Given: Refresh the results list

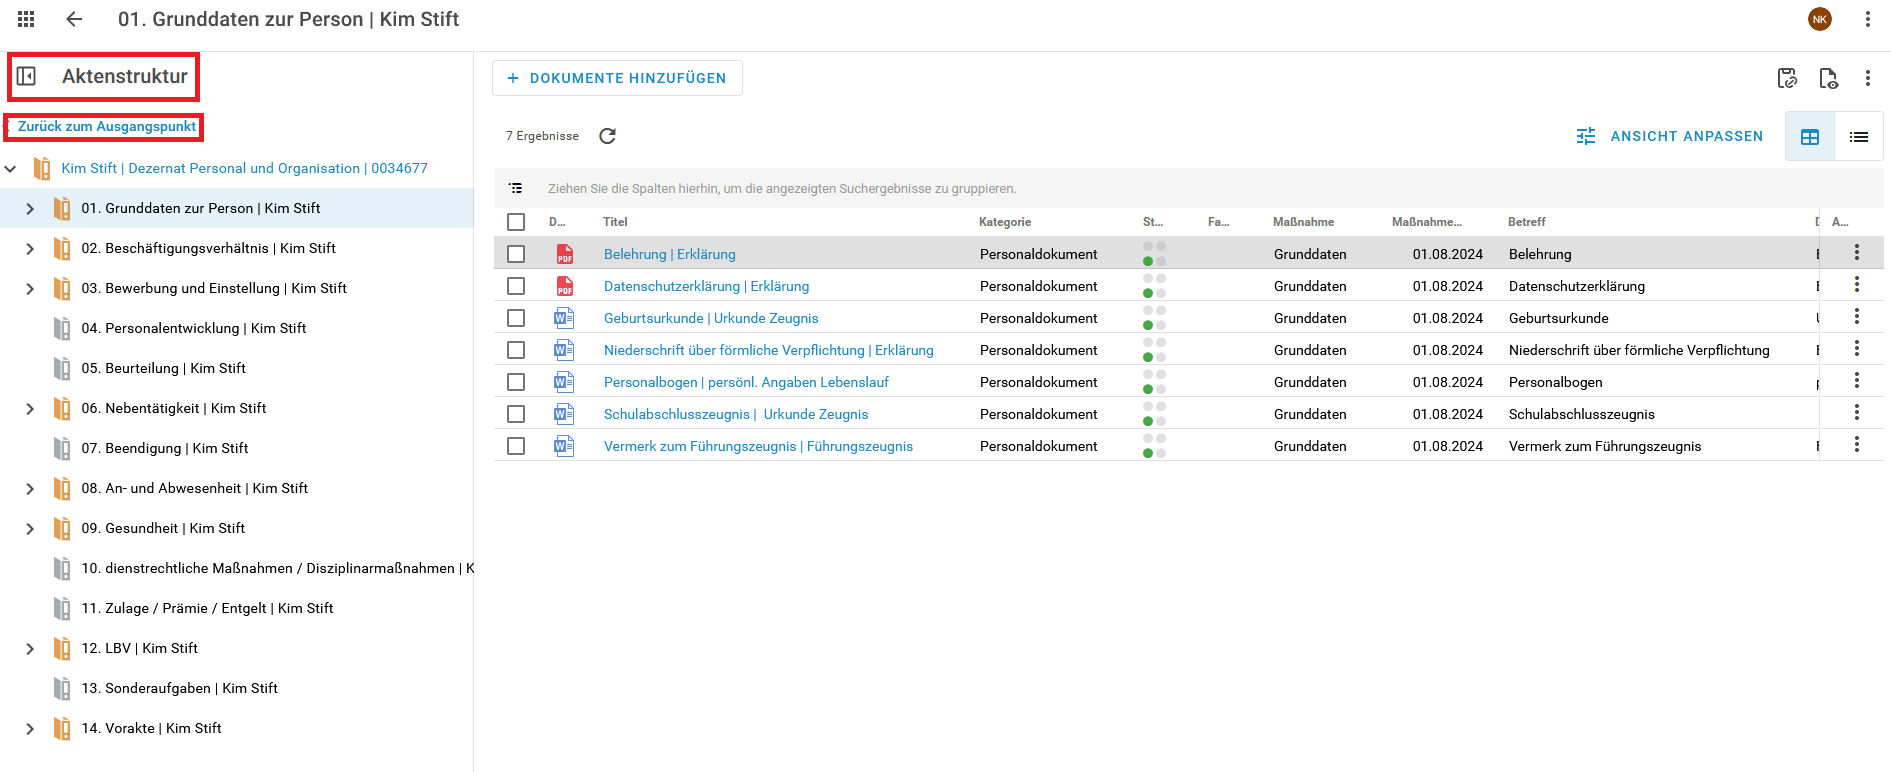Looking at the screenshot, I should tap(607, 136).
